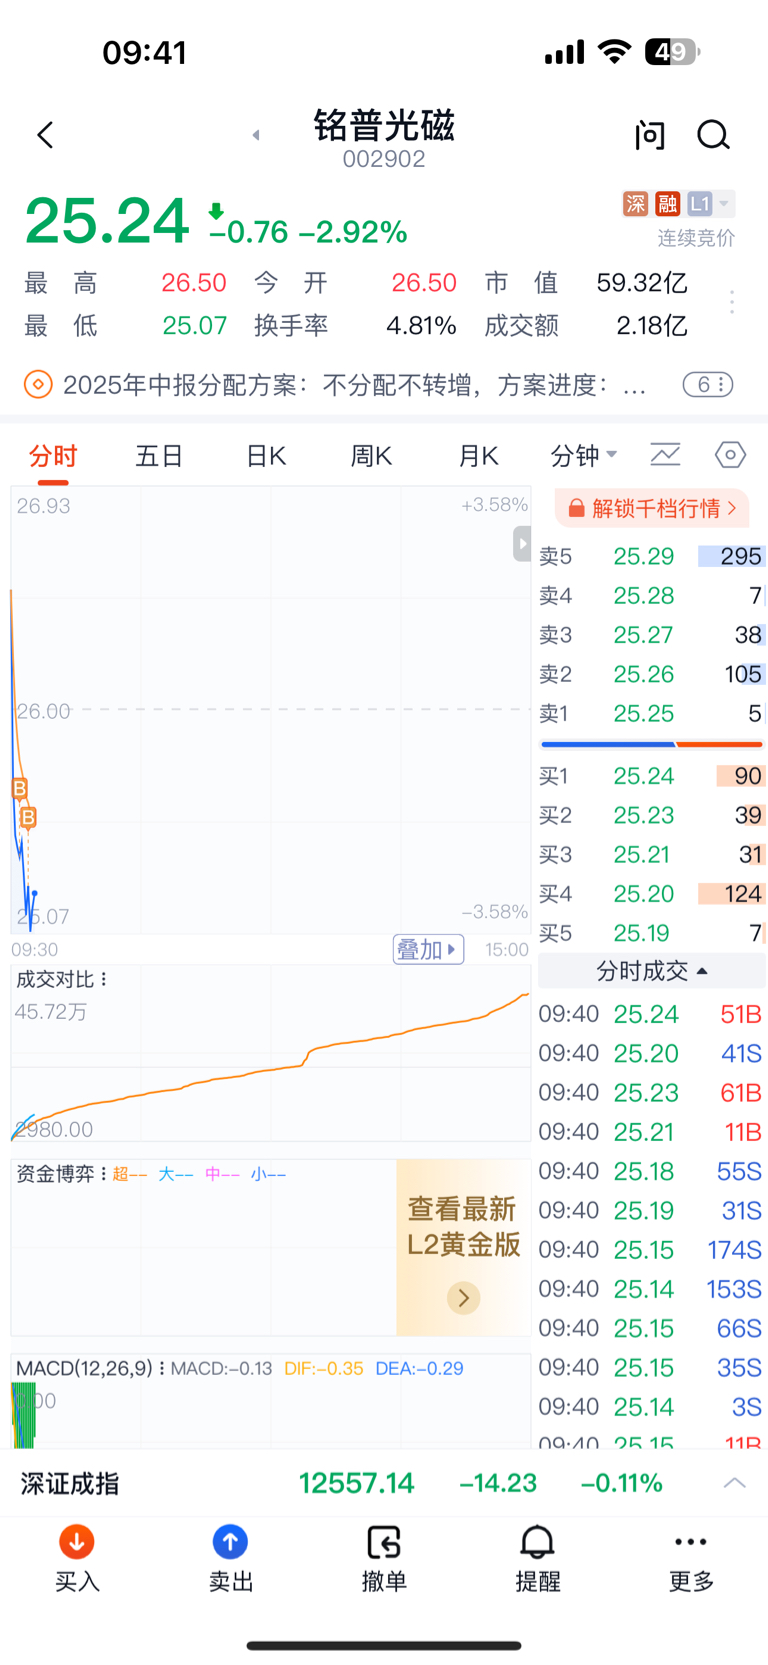Tap the home indicator bar

pos(384,1645)
